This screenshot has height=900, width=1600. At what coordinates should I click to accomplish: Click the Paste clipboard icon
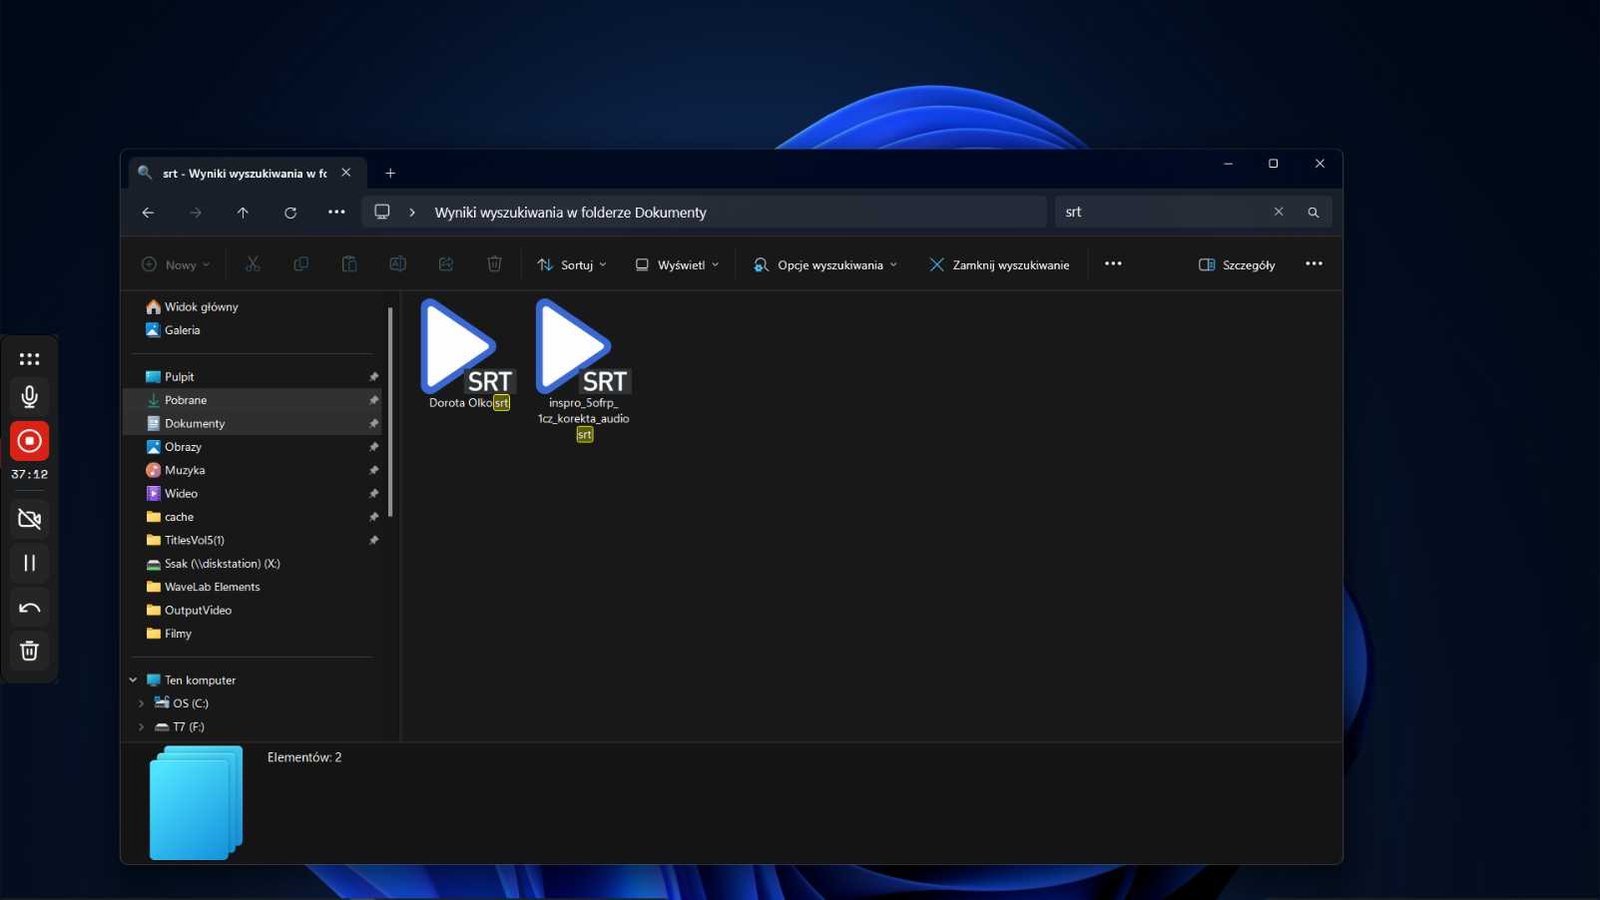coord(349,264)
